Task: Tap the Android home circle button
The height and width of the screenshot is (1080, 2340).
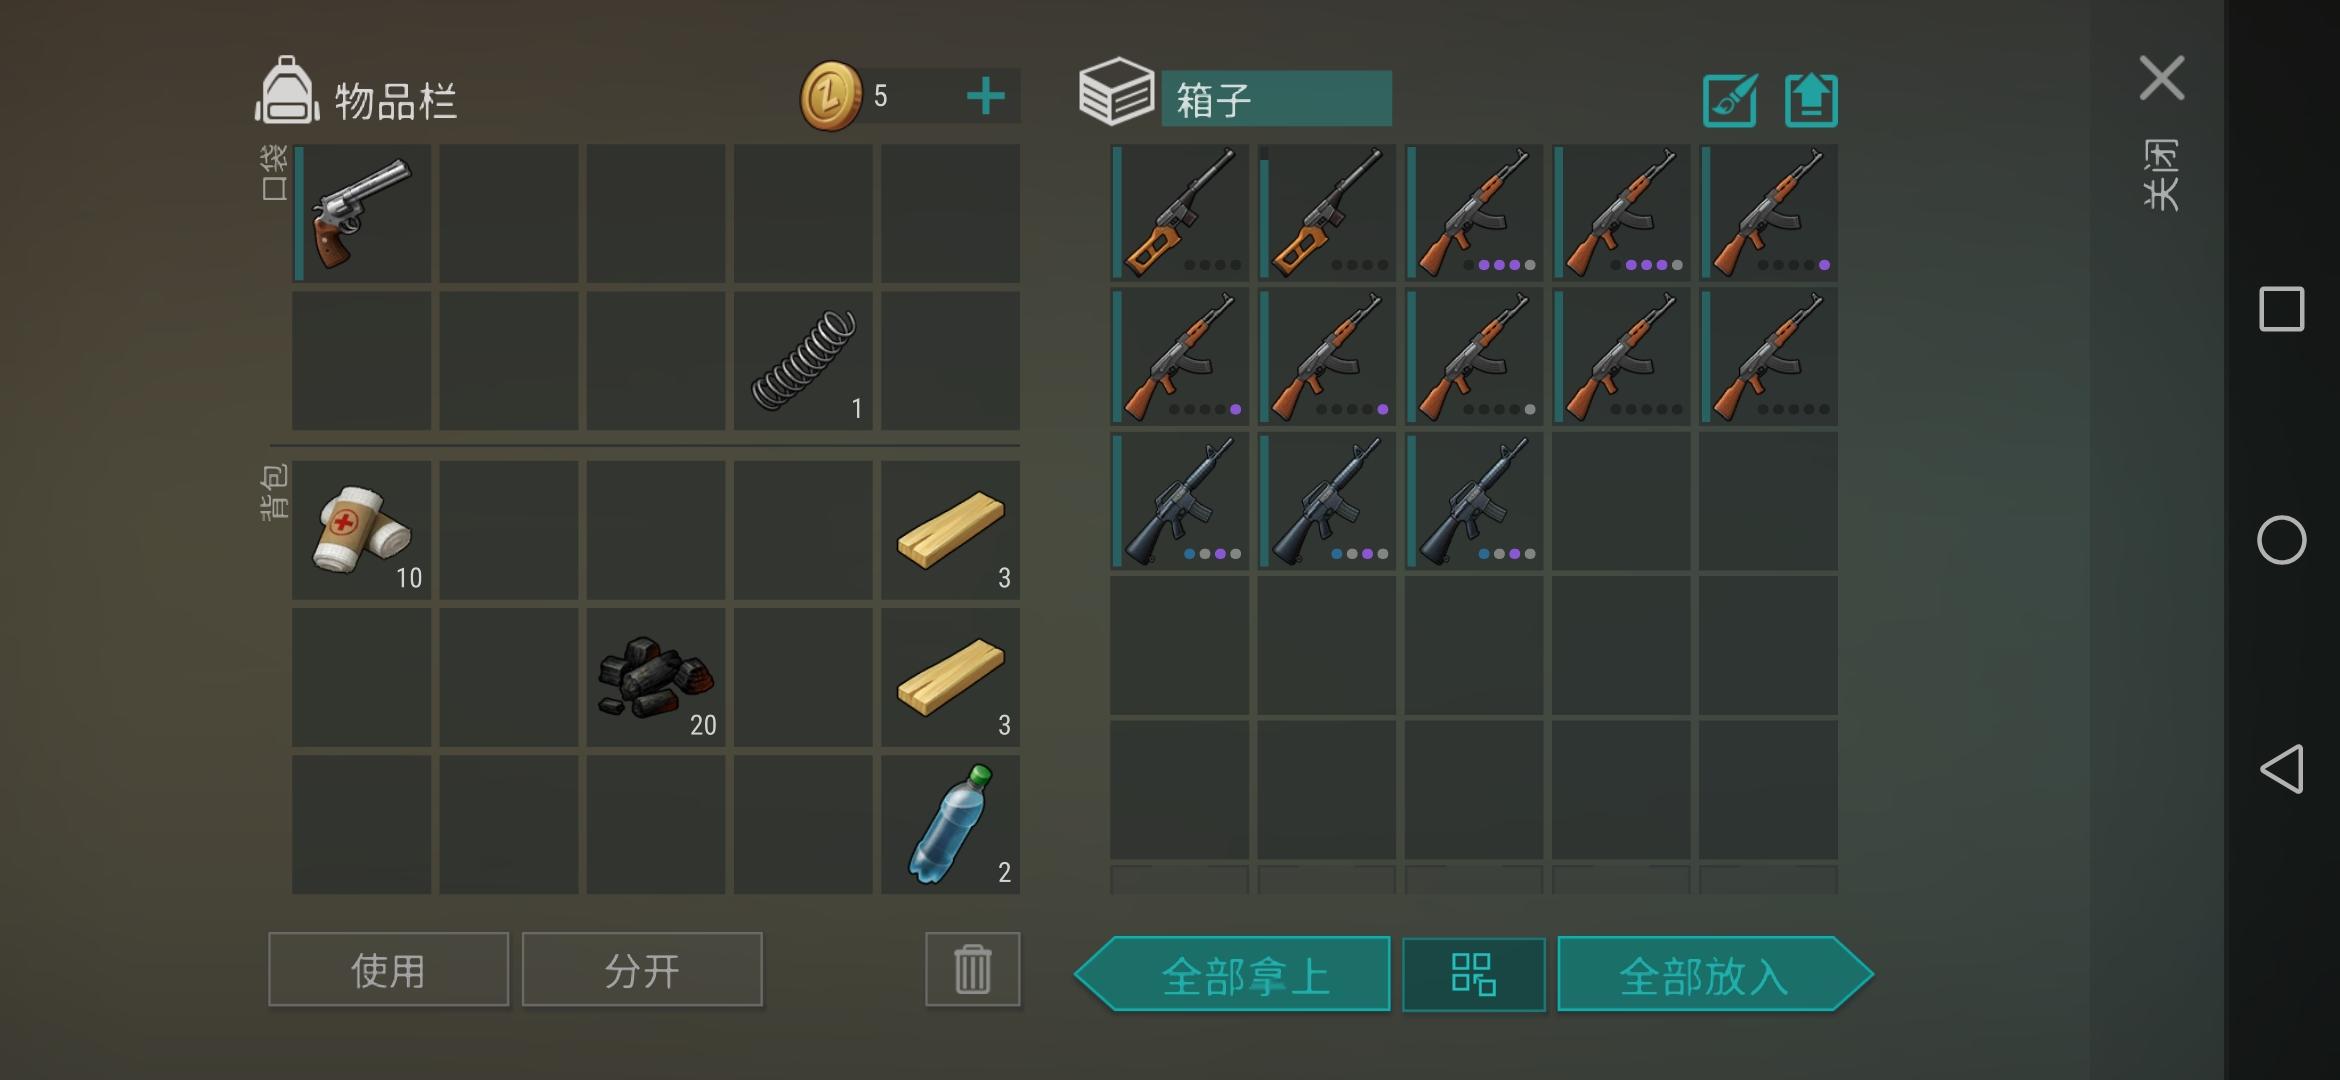Action: point(2282,540)
